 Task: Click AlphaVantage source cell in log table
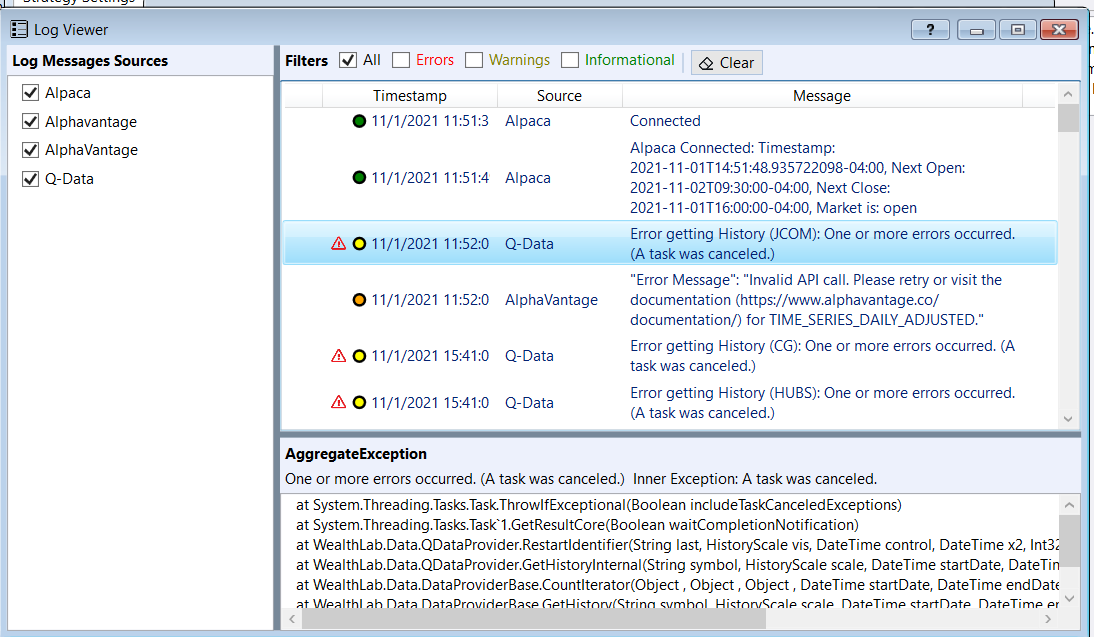point(551,300)
